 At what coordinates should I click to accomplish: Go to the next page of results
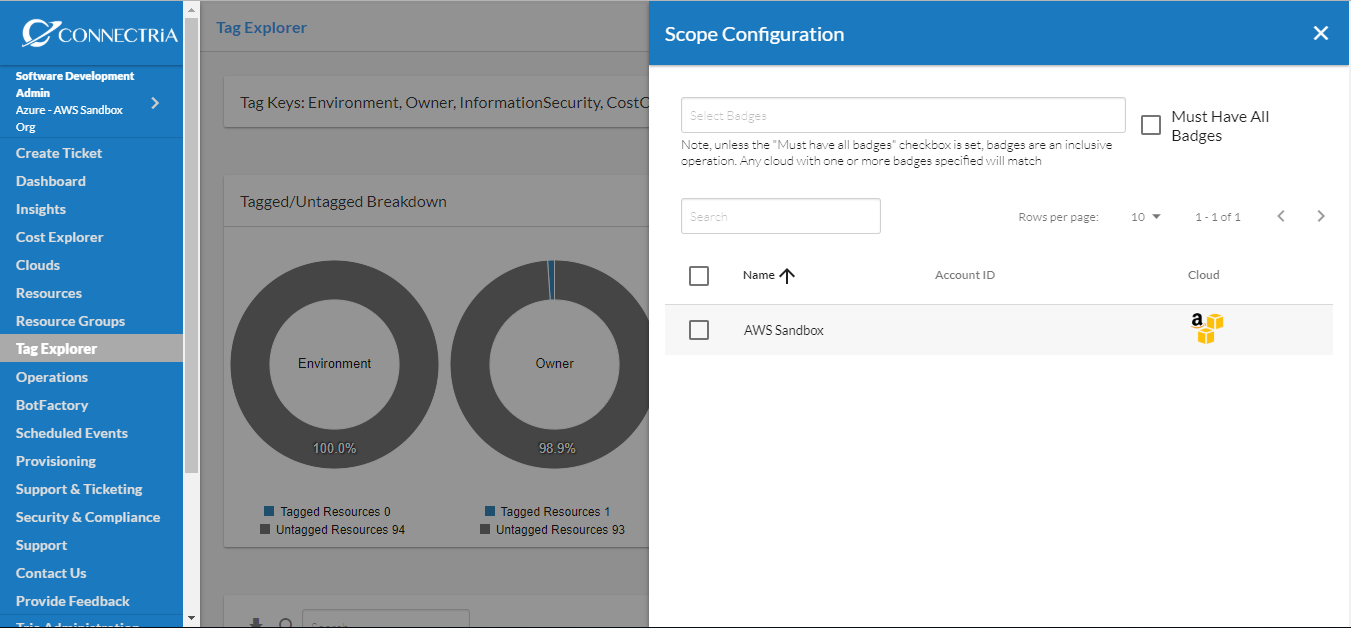[1321, 216]
